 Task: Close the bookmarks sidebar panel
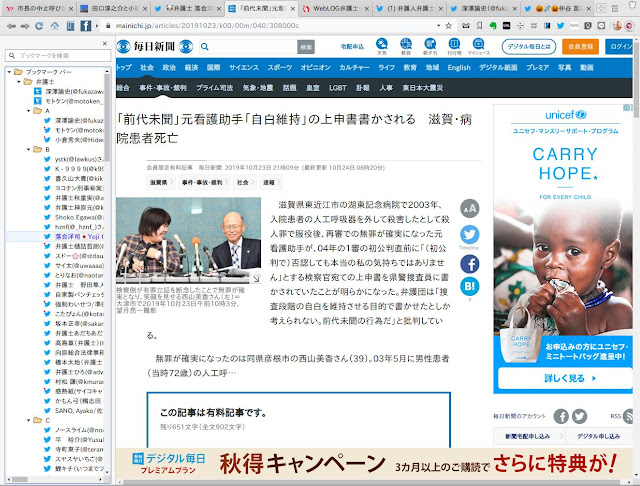[x=105, y=43]
